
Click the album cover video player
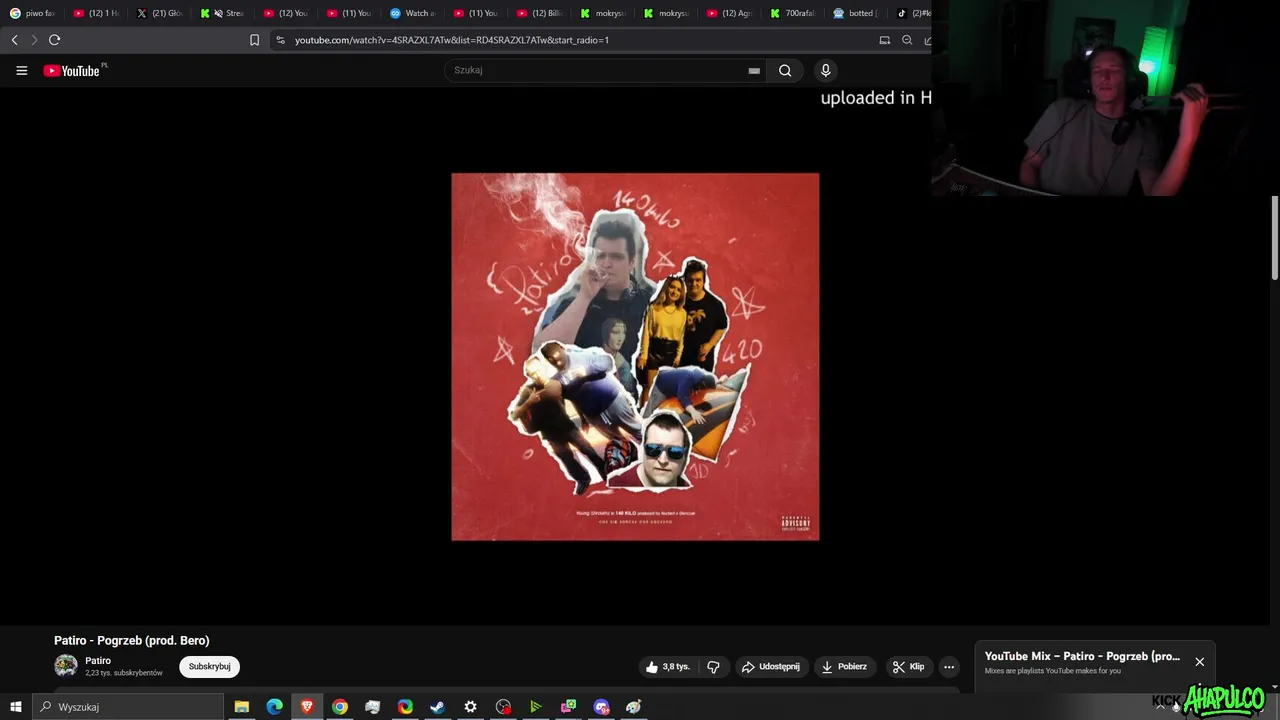pyautogui.click(x=635, y=357)
